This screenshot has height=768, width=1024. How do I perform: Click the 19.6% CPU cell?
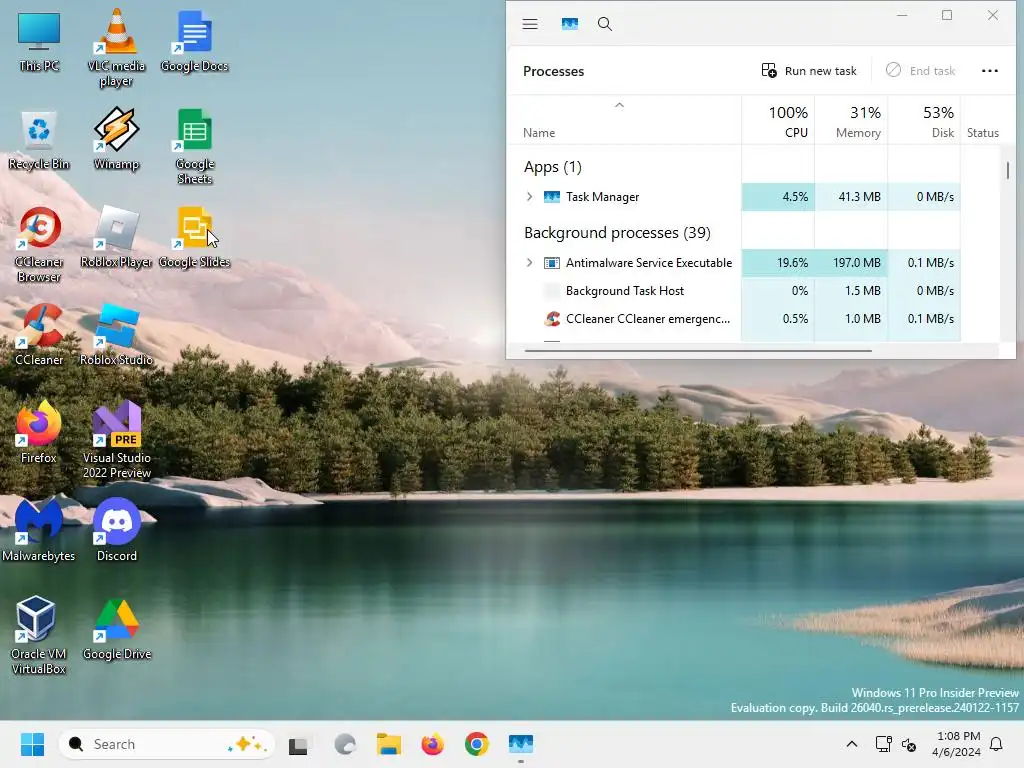coord(778,263)
